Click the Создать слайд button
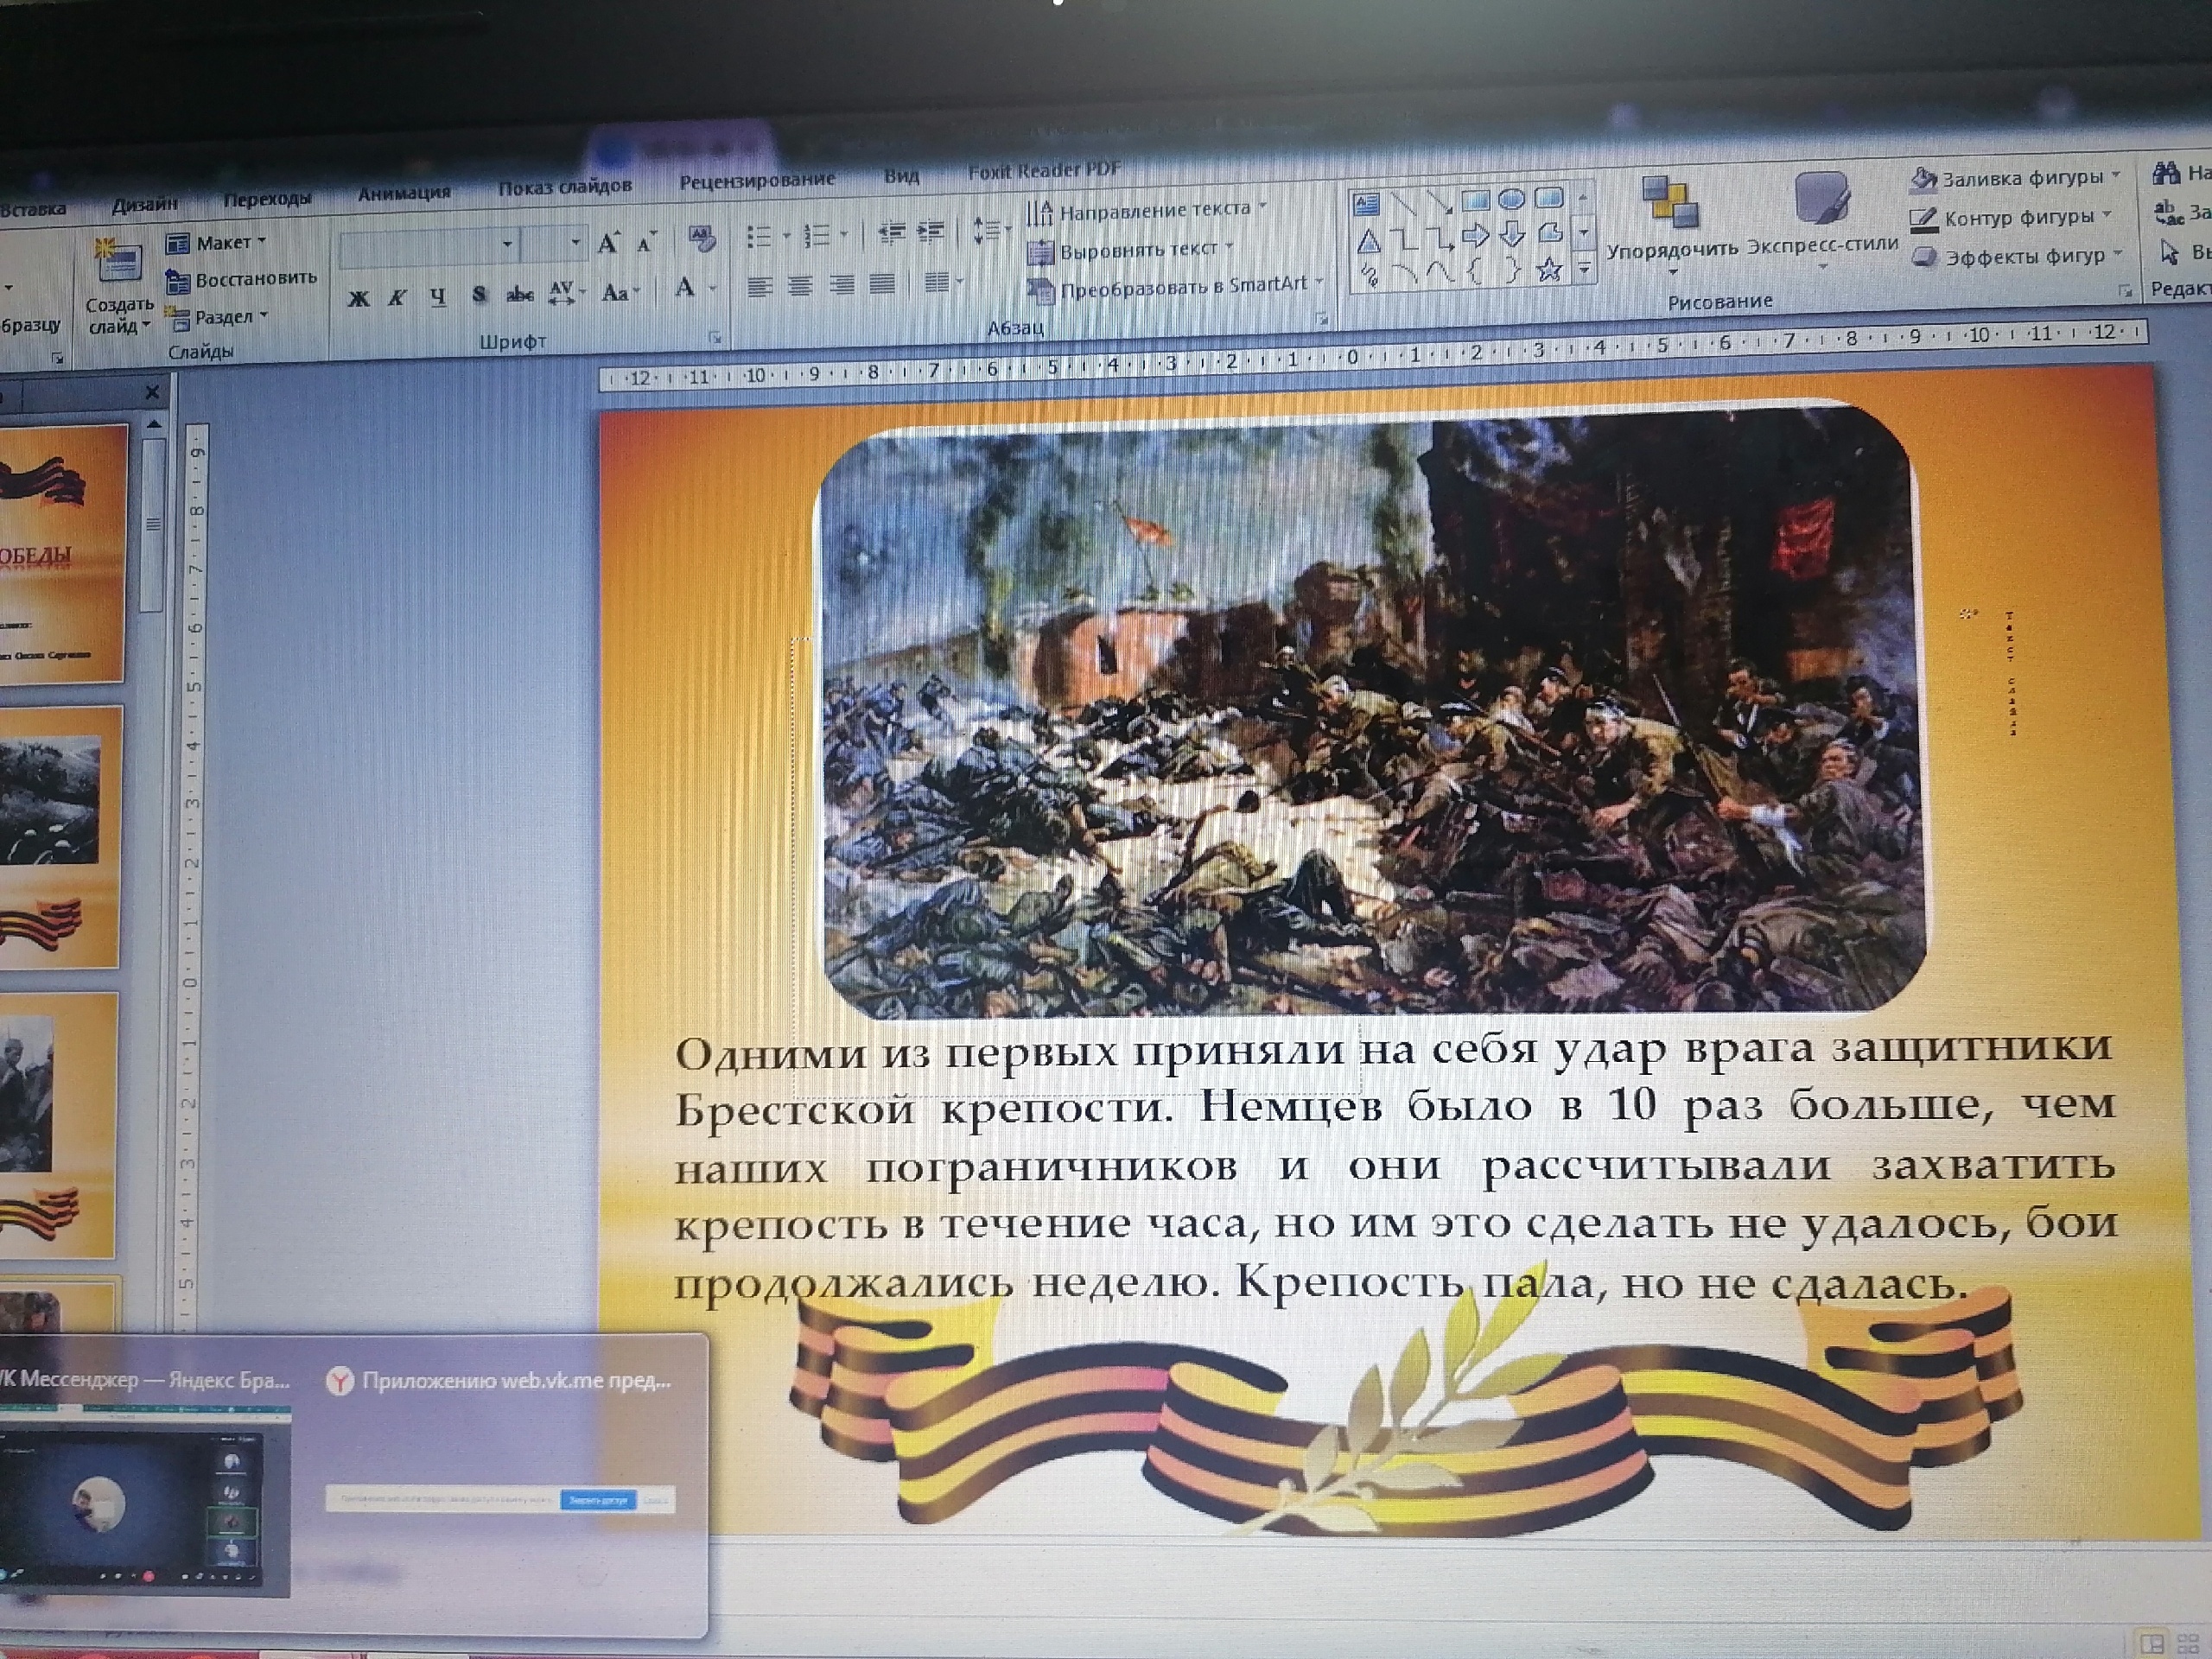This screenshot has height=1659, width=2212. pyautogui.click(x=119, y=287)
